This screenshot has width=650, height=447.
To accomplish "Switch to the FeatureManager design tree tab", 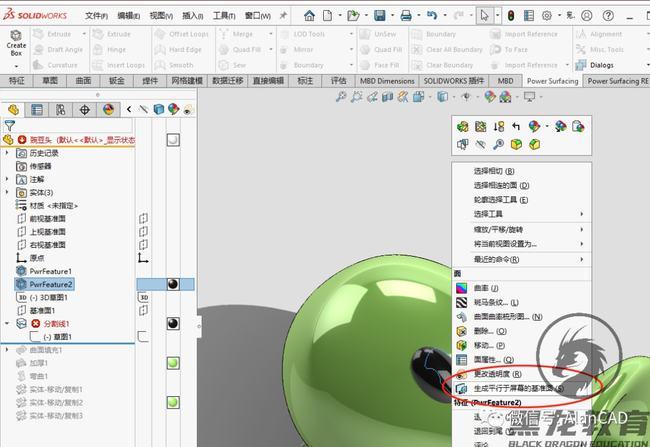I will click(x=13, y=110).
